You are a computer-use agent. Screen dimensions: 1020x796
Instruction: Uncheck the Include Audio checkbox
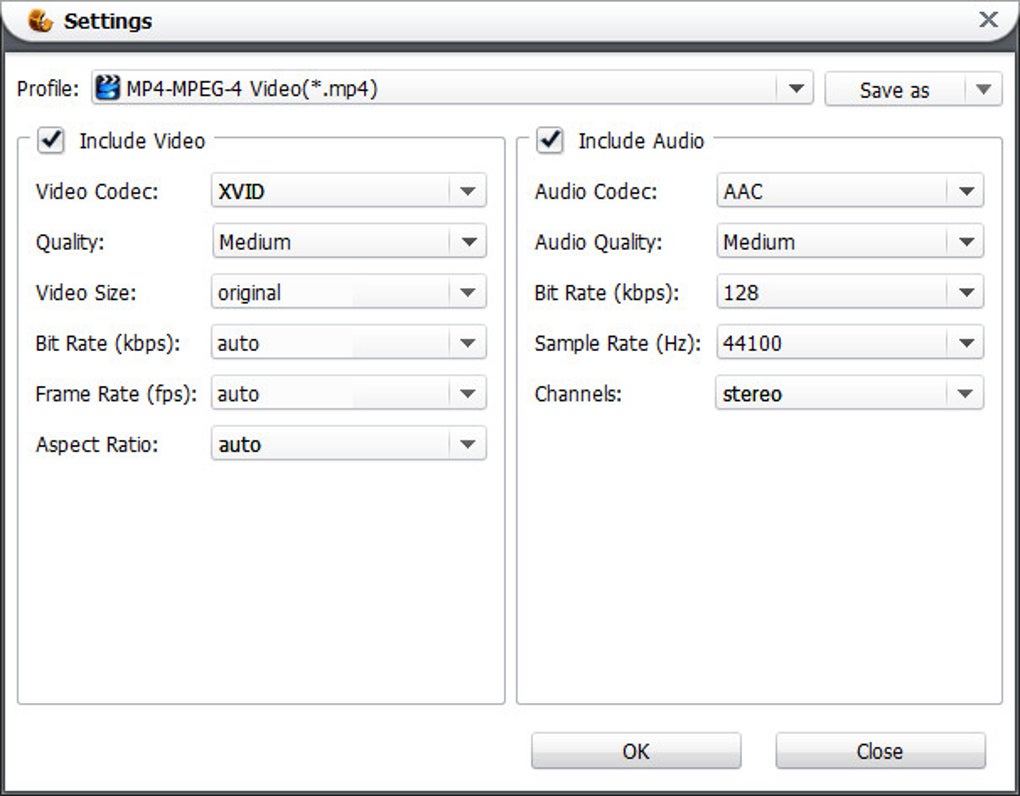549,140
